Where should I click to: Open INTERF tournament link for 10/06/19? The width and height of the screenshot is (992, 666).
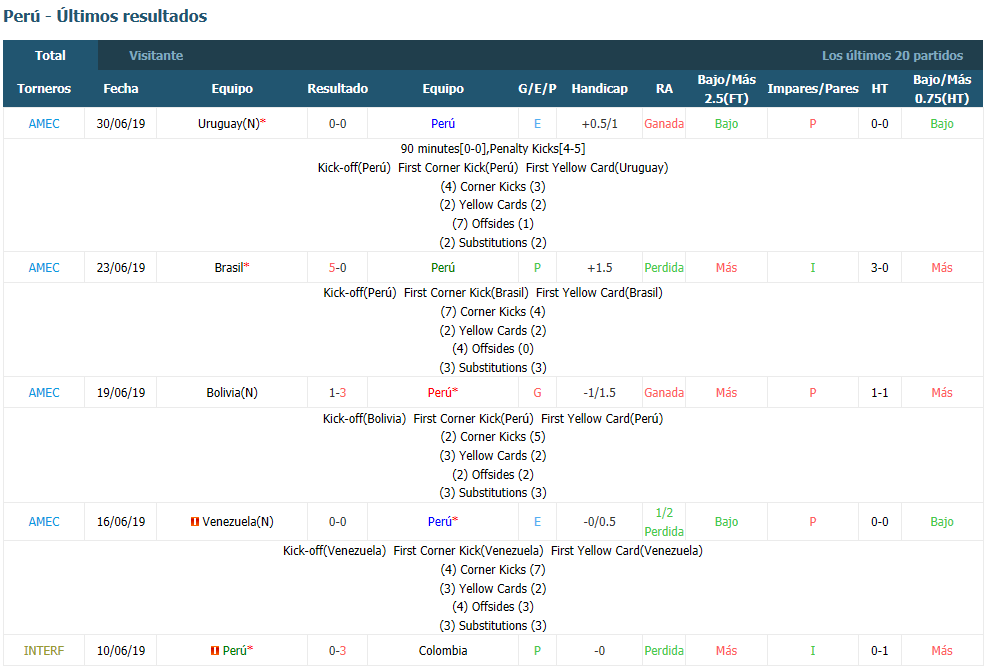(44, 651)
